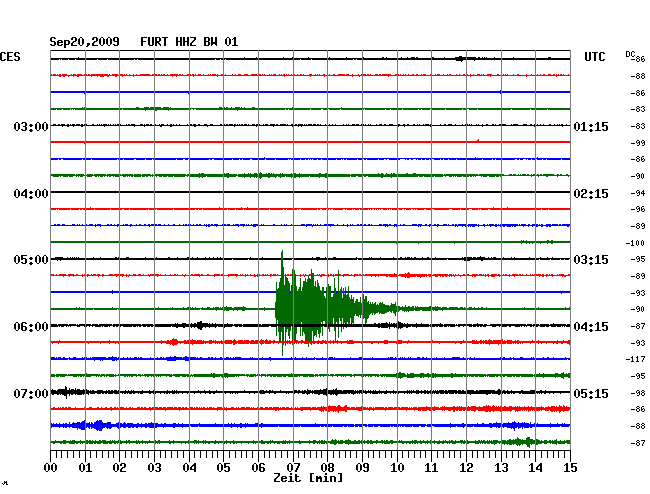Select minute tick label 02
This screenshot has height=494, width=650.
[x=119, y=468]
